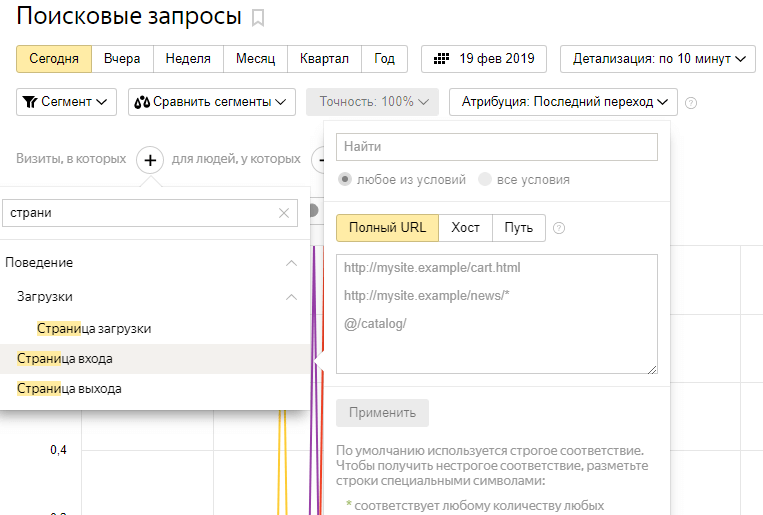This screenshot has width=763, height=515.
Task: Open the calendar date picker '19 фев 2019'
Action: (484, 59)
